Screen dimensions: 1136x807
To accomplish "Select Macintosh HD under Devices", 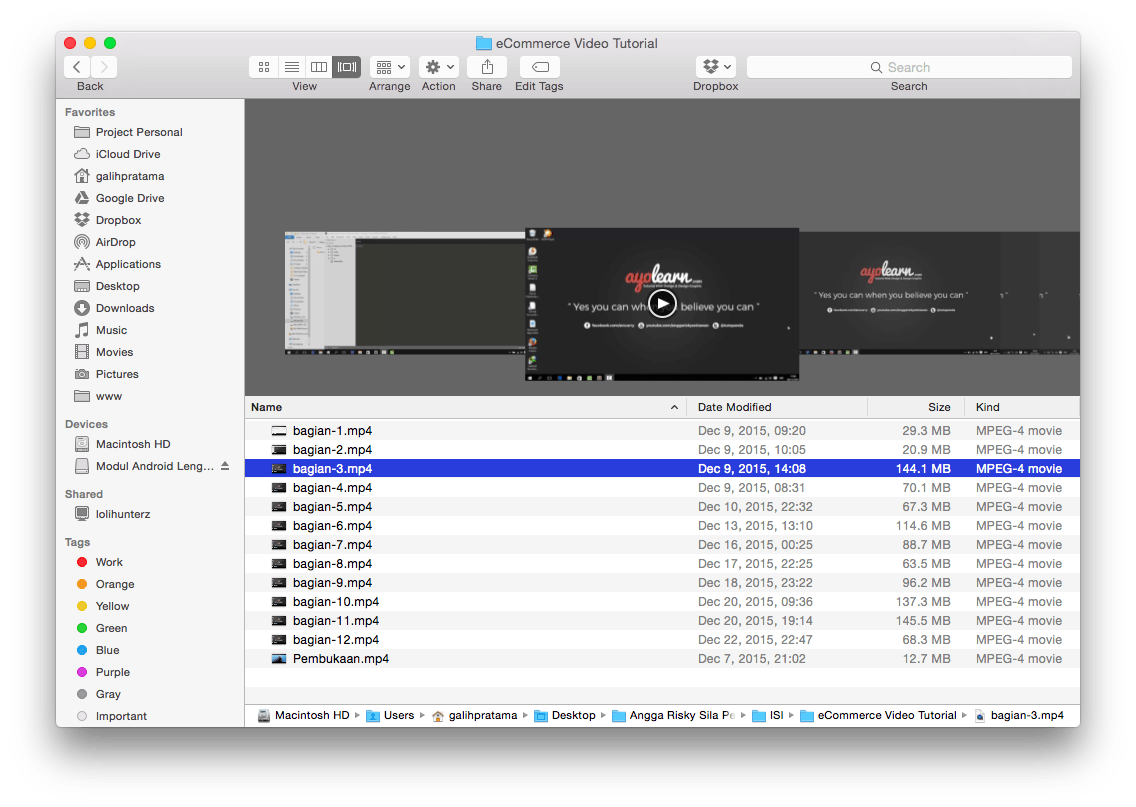I will (122, 444).
